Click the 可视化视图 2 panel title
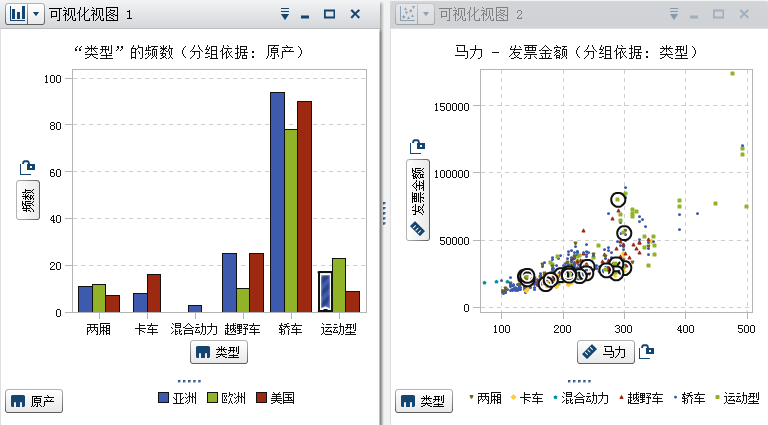Viewport: 768px width, 425px height. tap(480, 14)
